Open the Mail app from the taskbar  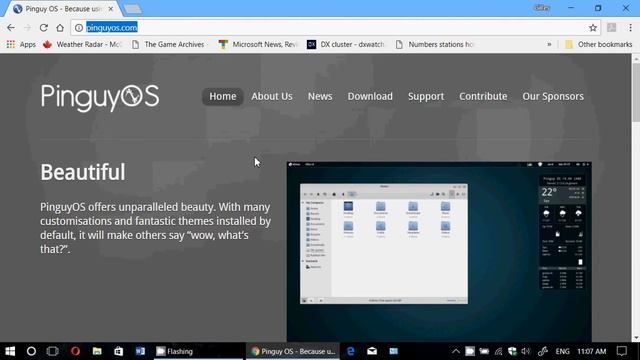point(372,351)
